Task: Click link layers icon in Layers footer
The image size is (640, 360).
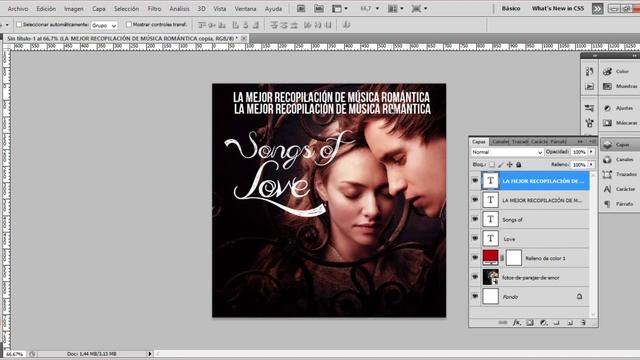Action: coord(503,322)
